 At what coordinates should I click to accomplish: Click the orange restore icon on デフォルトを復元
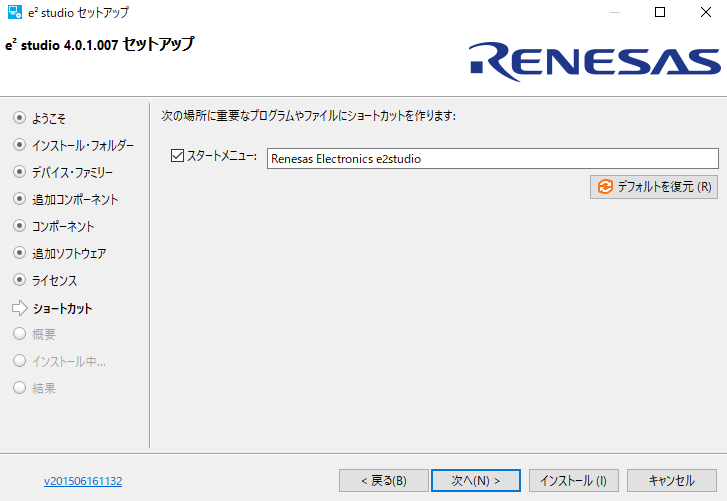[x=605, y=187]
